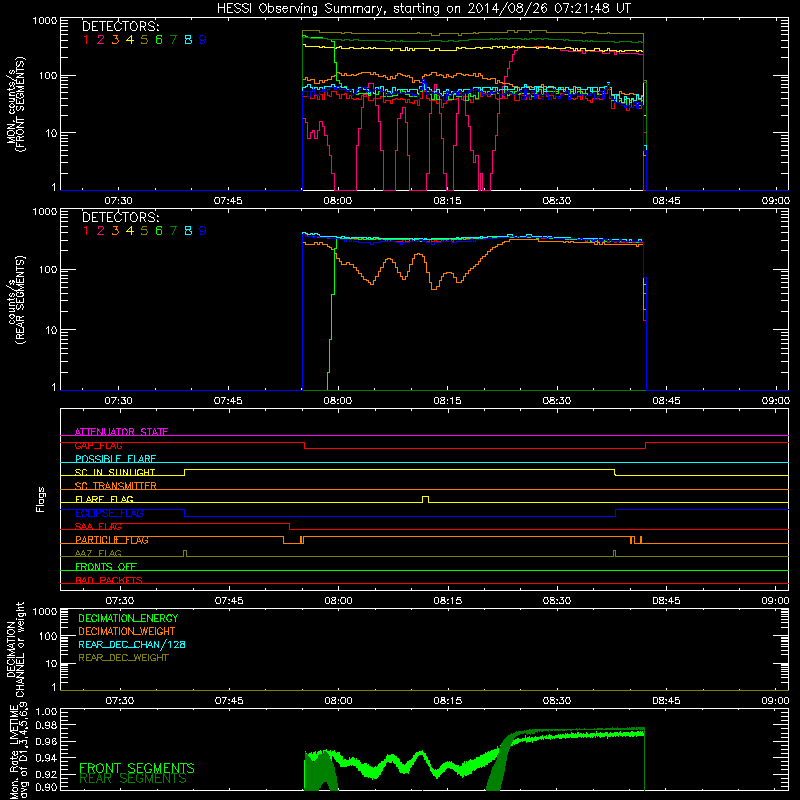800x800 pixels.
Task: Click the counts/s REAR SEGMENTS axis title
Action: pyautogui.click(x=15, y=300)
